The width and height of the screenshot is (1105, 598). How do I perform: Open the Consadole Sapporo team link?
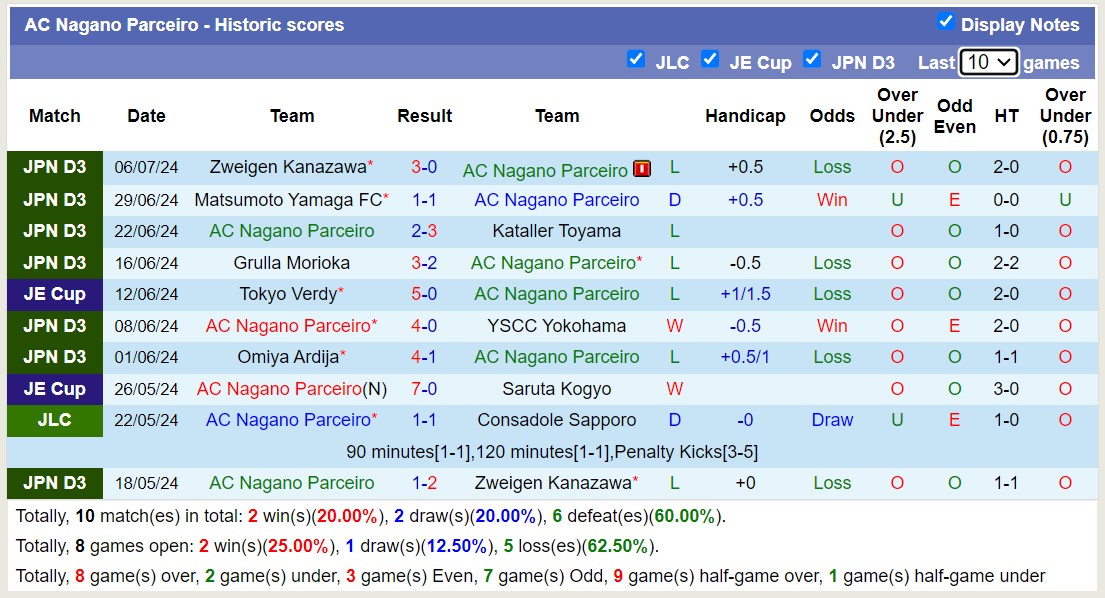(x=556, y=420)
